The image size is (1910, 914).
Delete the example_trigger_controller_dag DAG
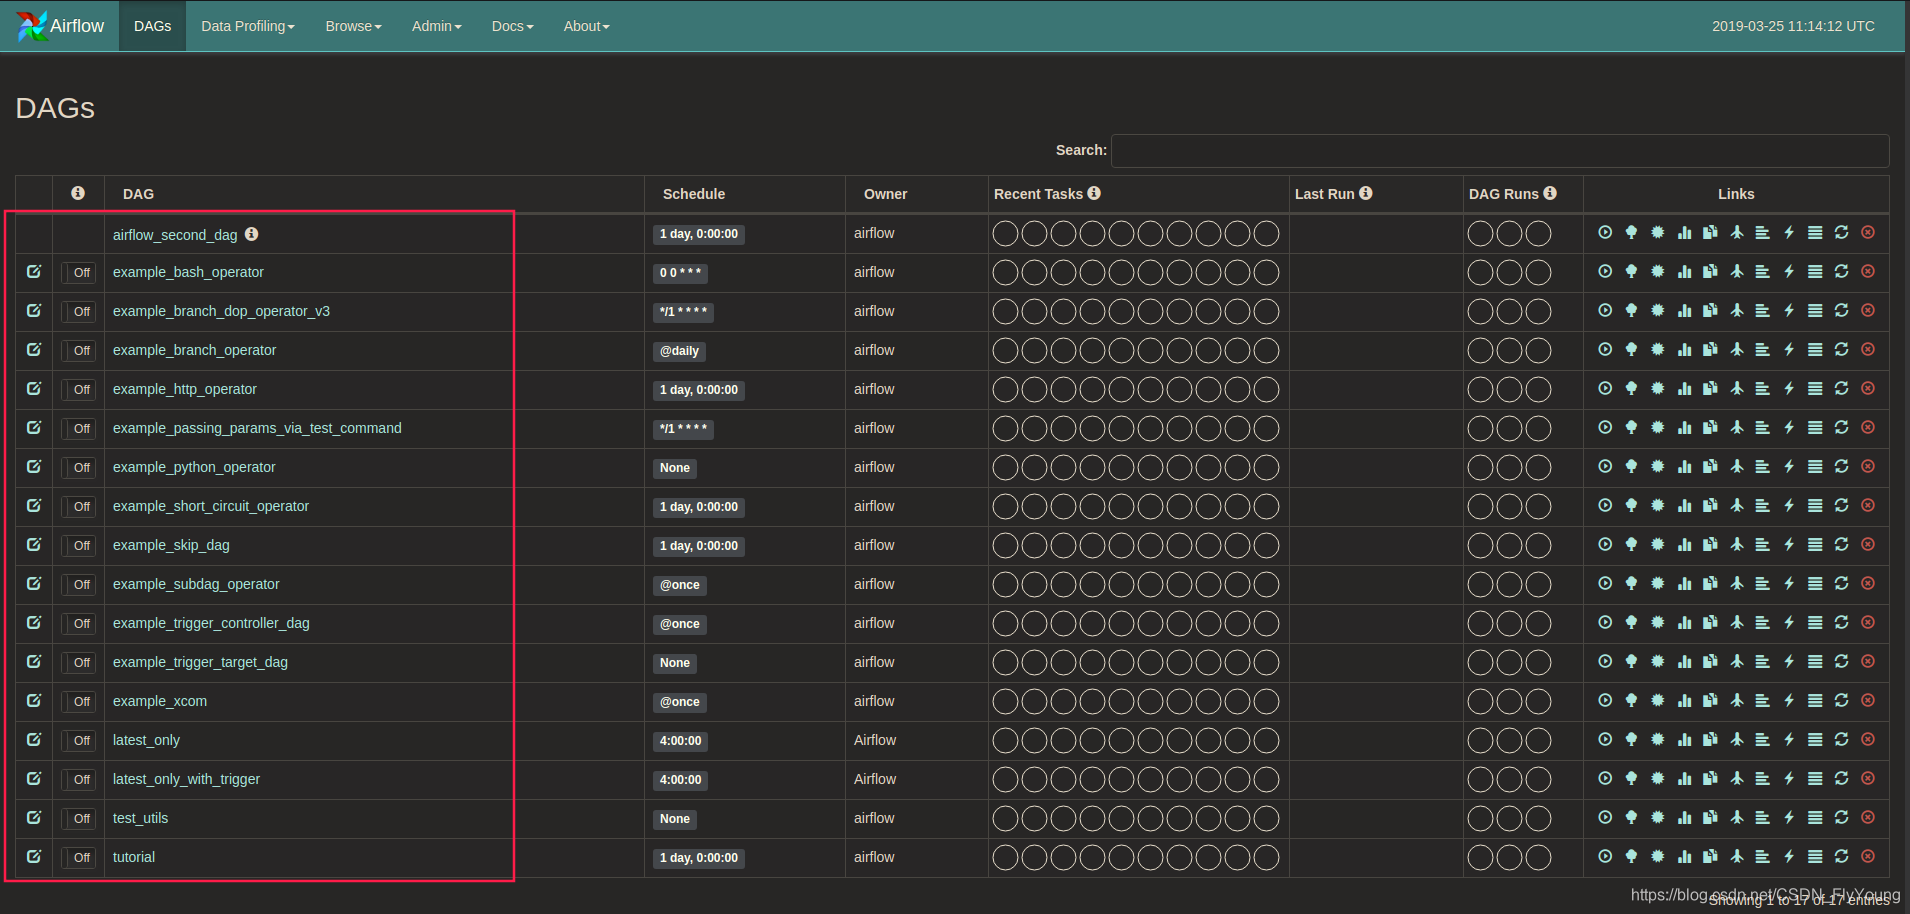(x=1867, y=623)
